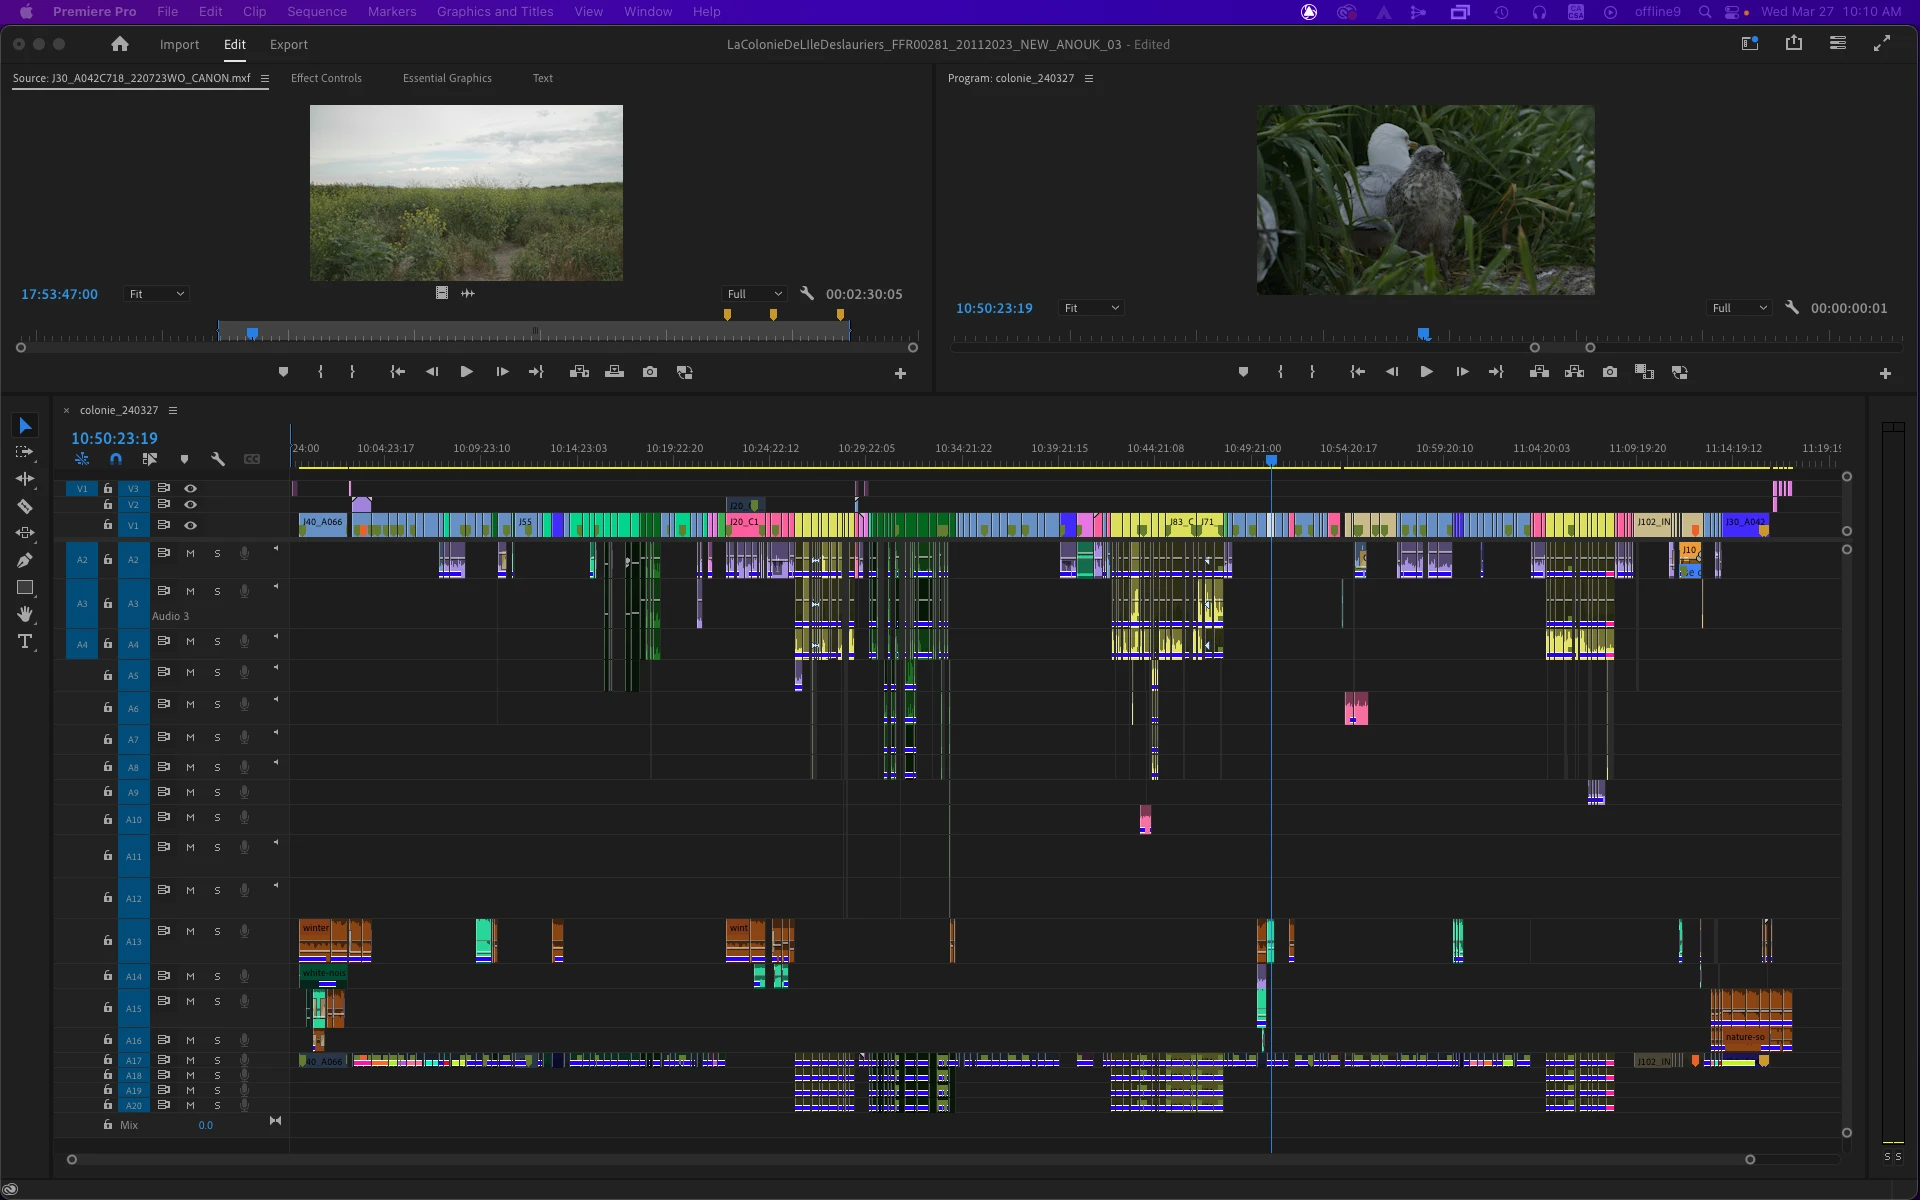The image size is (1920, 1200).
Task: Solo audio track A13
Action: click(217, 931)
